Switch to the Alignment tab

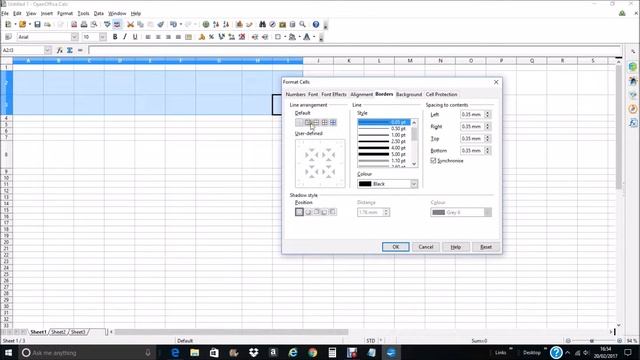361,94
